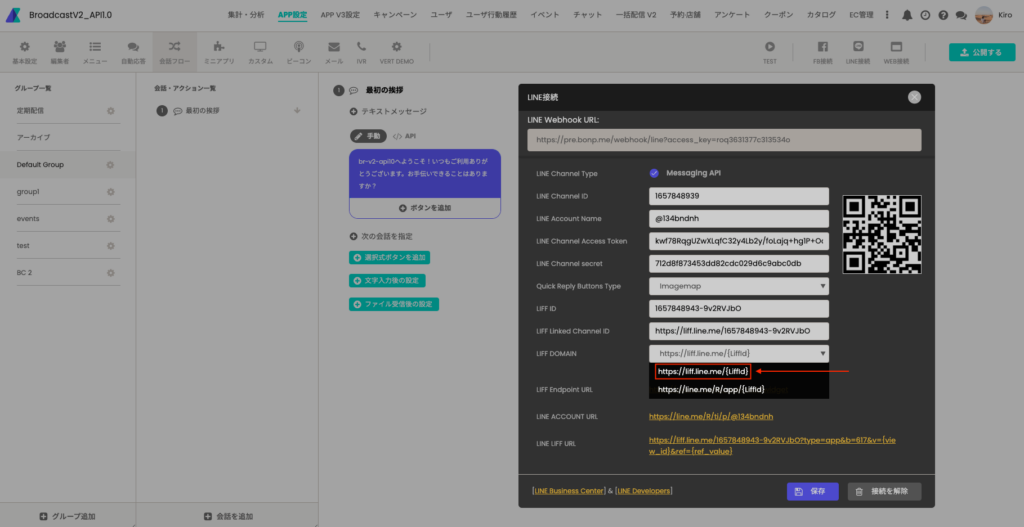This screenshot has width=1024, height=527.
Task: Open the notifications bell icon
Action: 906,15
